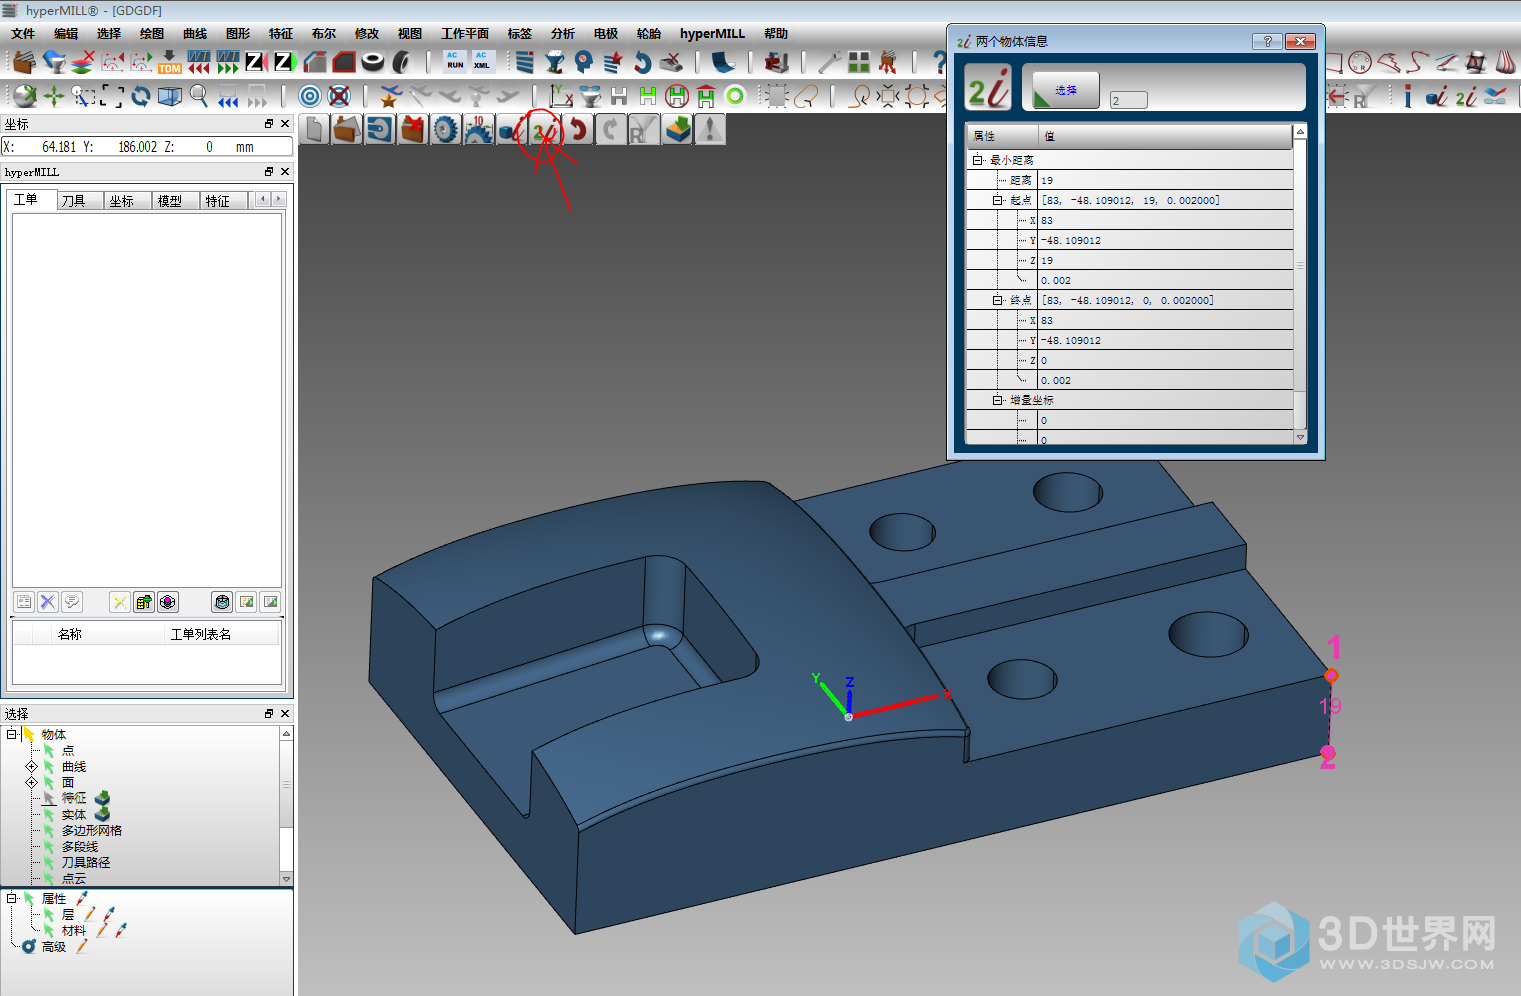
Task: Click the info dialog scrollbar down arrow
Action: (1300, 437)
